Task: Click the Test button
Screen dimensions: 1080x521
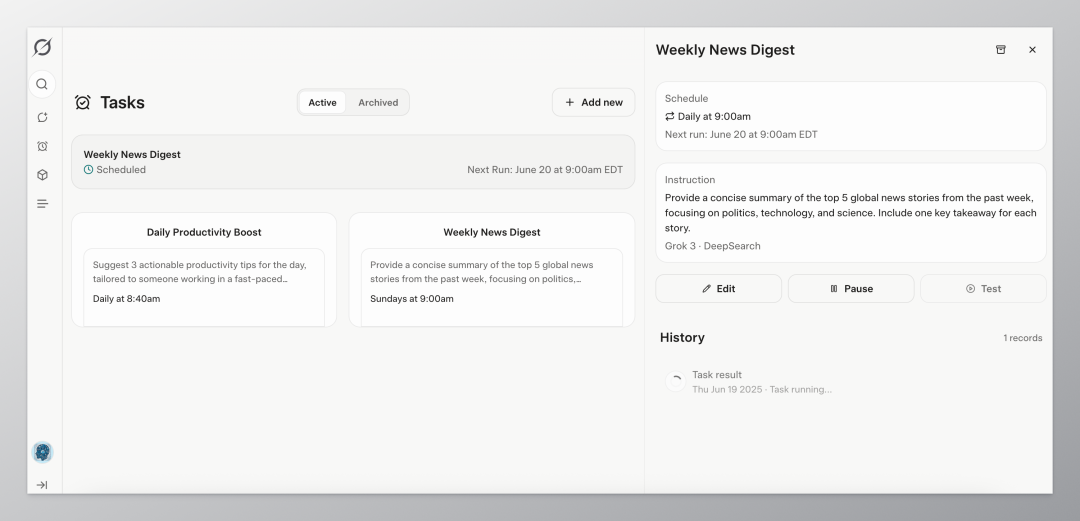Action: click(x=983, y=289)
